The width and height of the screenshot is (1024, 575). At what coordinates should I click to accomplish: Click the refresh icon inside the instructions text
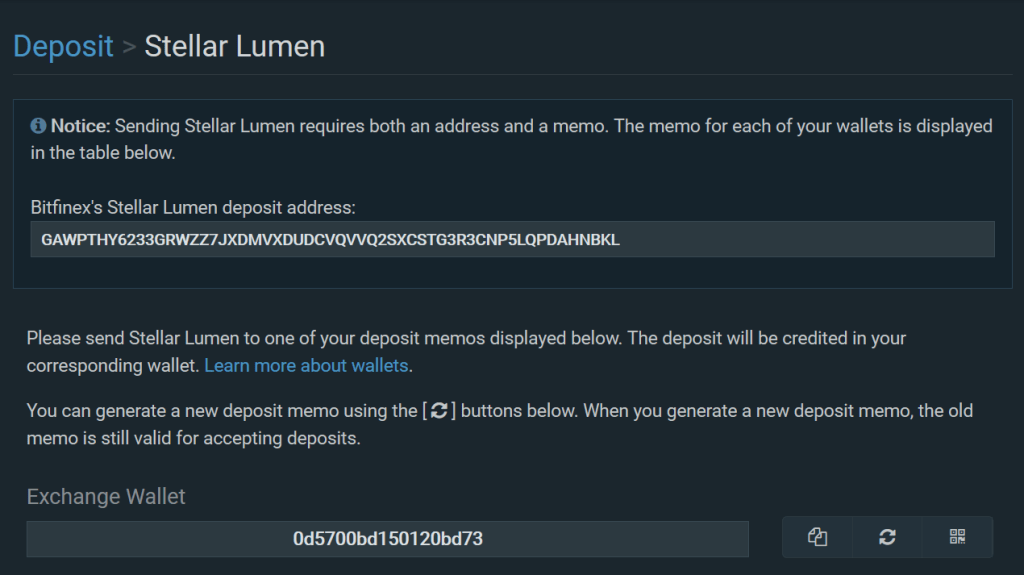439,410
